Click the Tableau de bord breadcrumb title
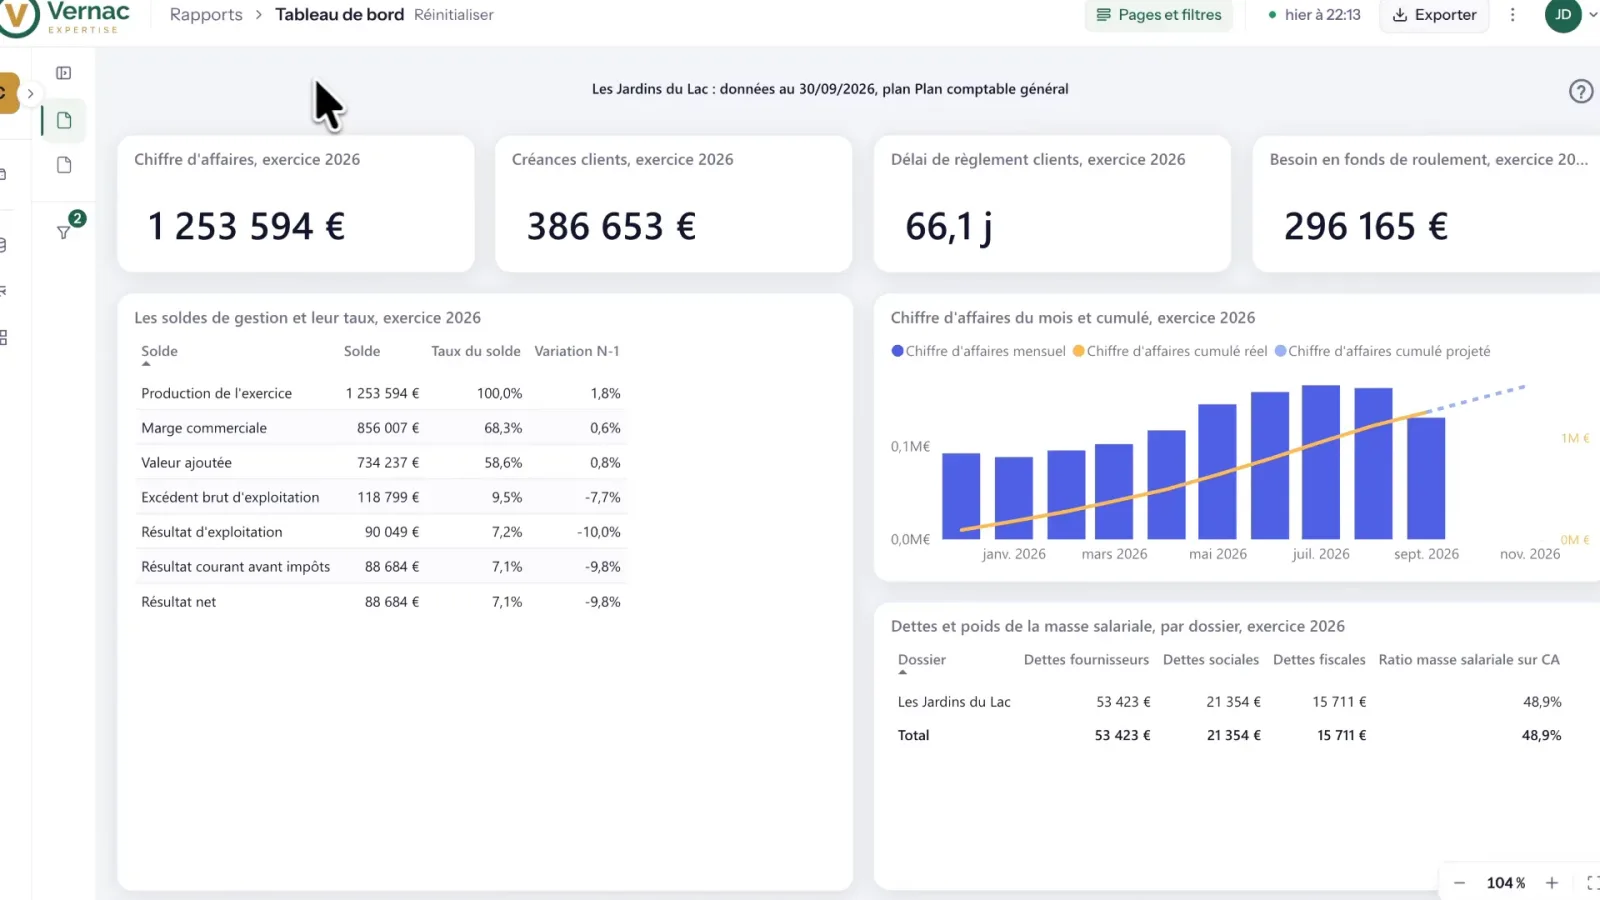The image size is (1600, 900). click(340, 15)
